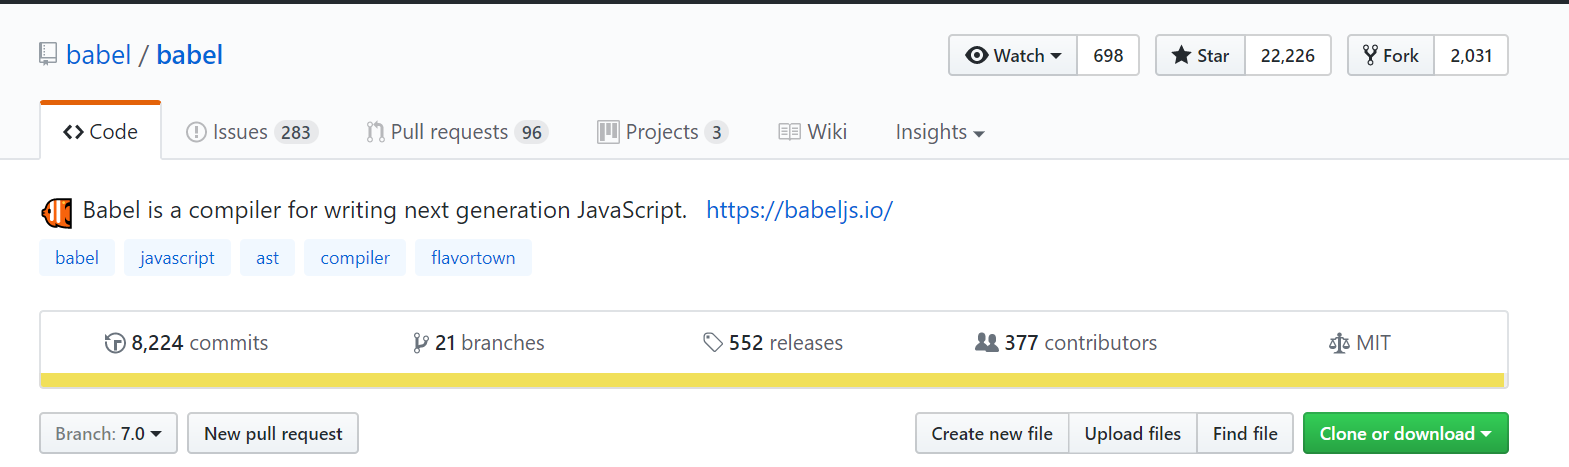Click the Issues exclamation icon

click(196, 132)
